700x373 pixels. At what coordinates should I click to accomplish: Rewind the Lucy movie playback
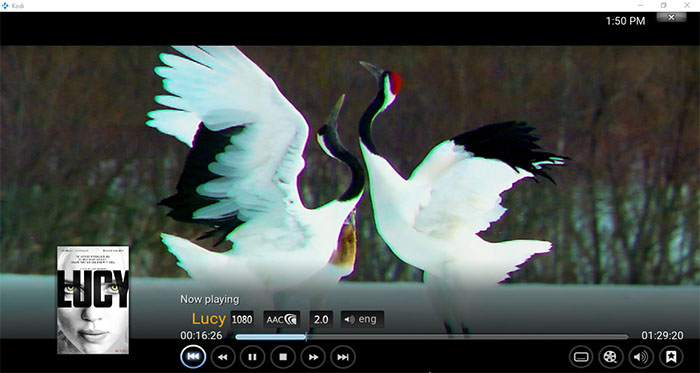pos(222,357)
